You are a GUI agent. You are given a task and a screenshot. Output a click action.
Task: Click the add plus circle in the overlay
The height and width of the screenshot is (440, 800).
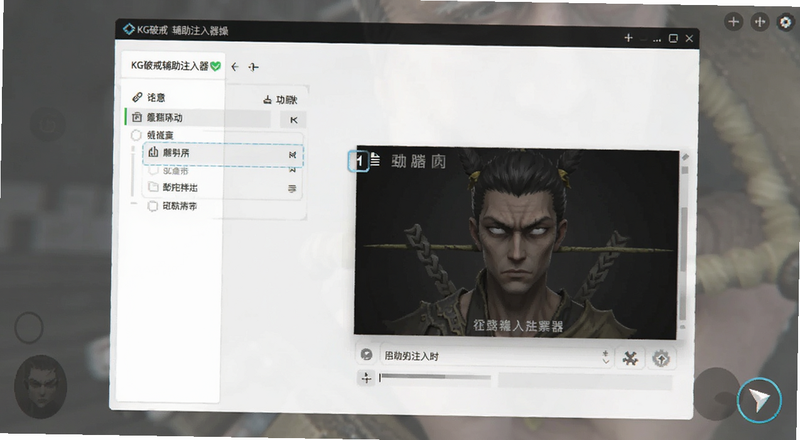tap(734, 21)
